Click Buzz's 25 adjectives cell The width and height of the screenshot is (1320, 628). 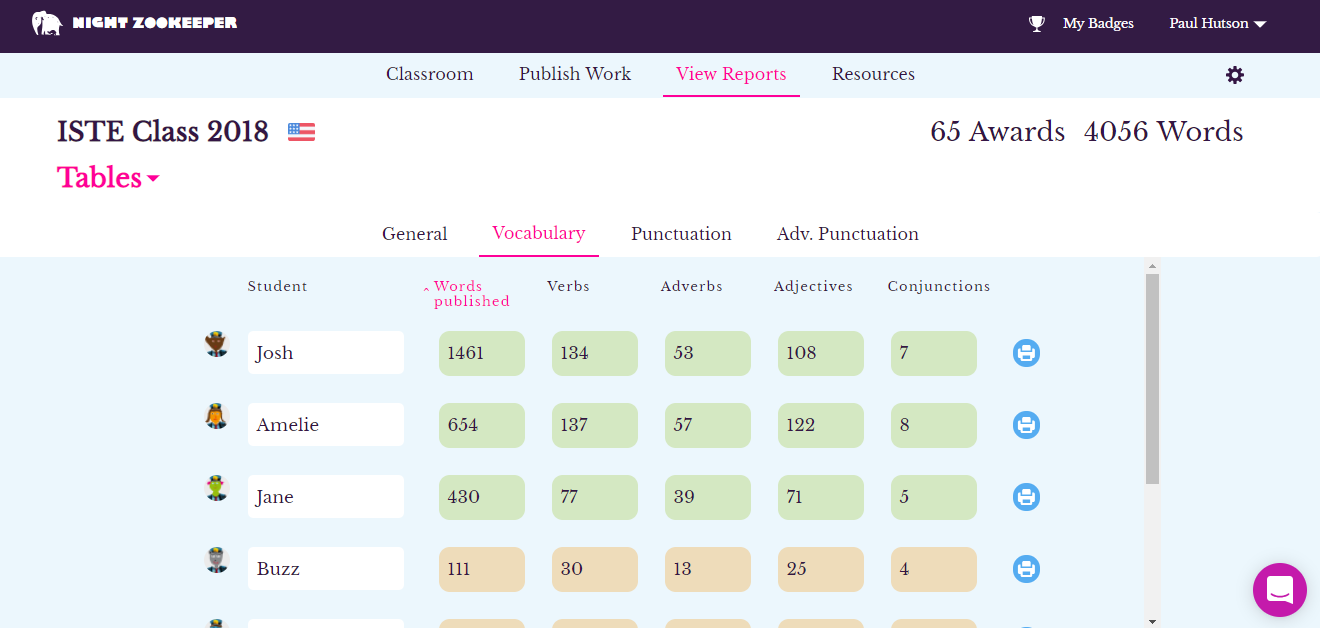pyautogui.click(x=821, y=569)
